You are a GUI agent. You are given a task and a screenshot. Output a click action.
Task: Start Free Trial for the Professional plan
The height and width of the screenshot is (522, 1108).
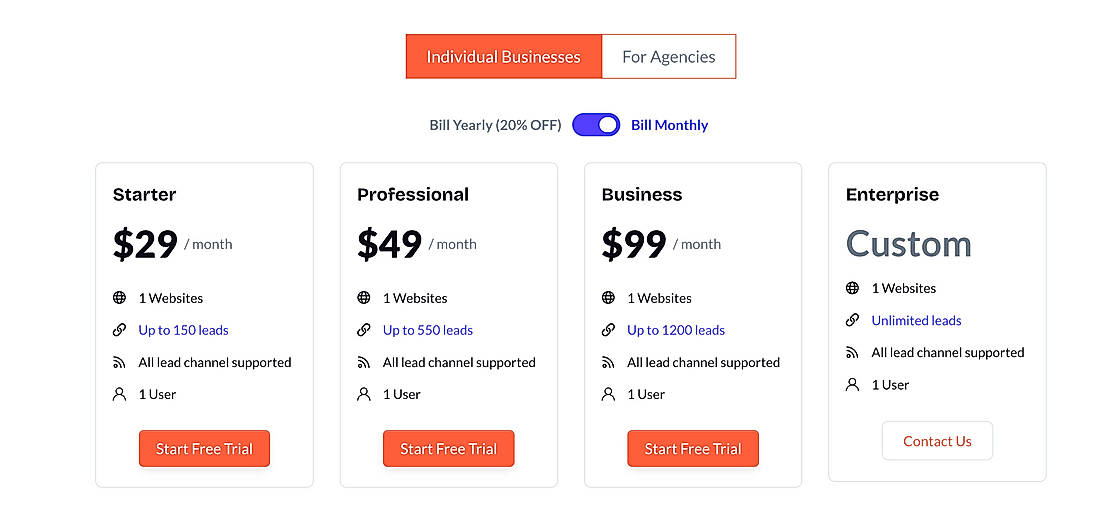448,449
